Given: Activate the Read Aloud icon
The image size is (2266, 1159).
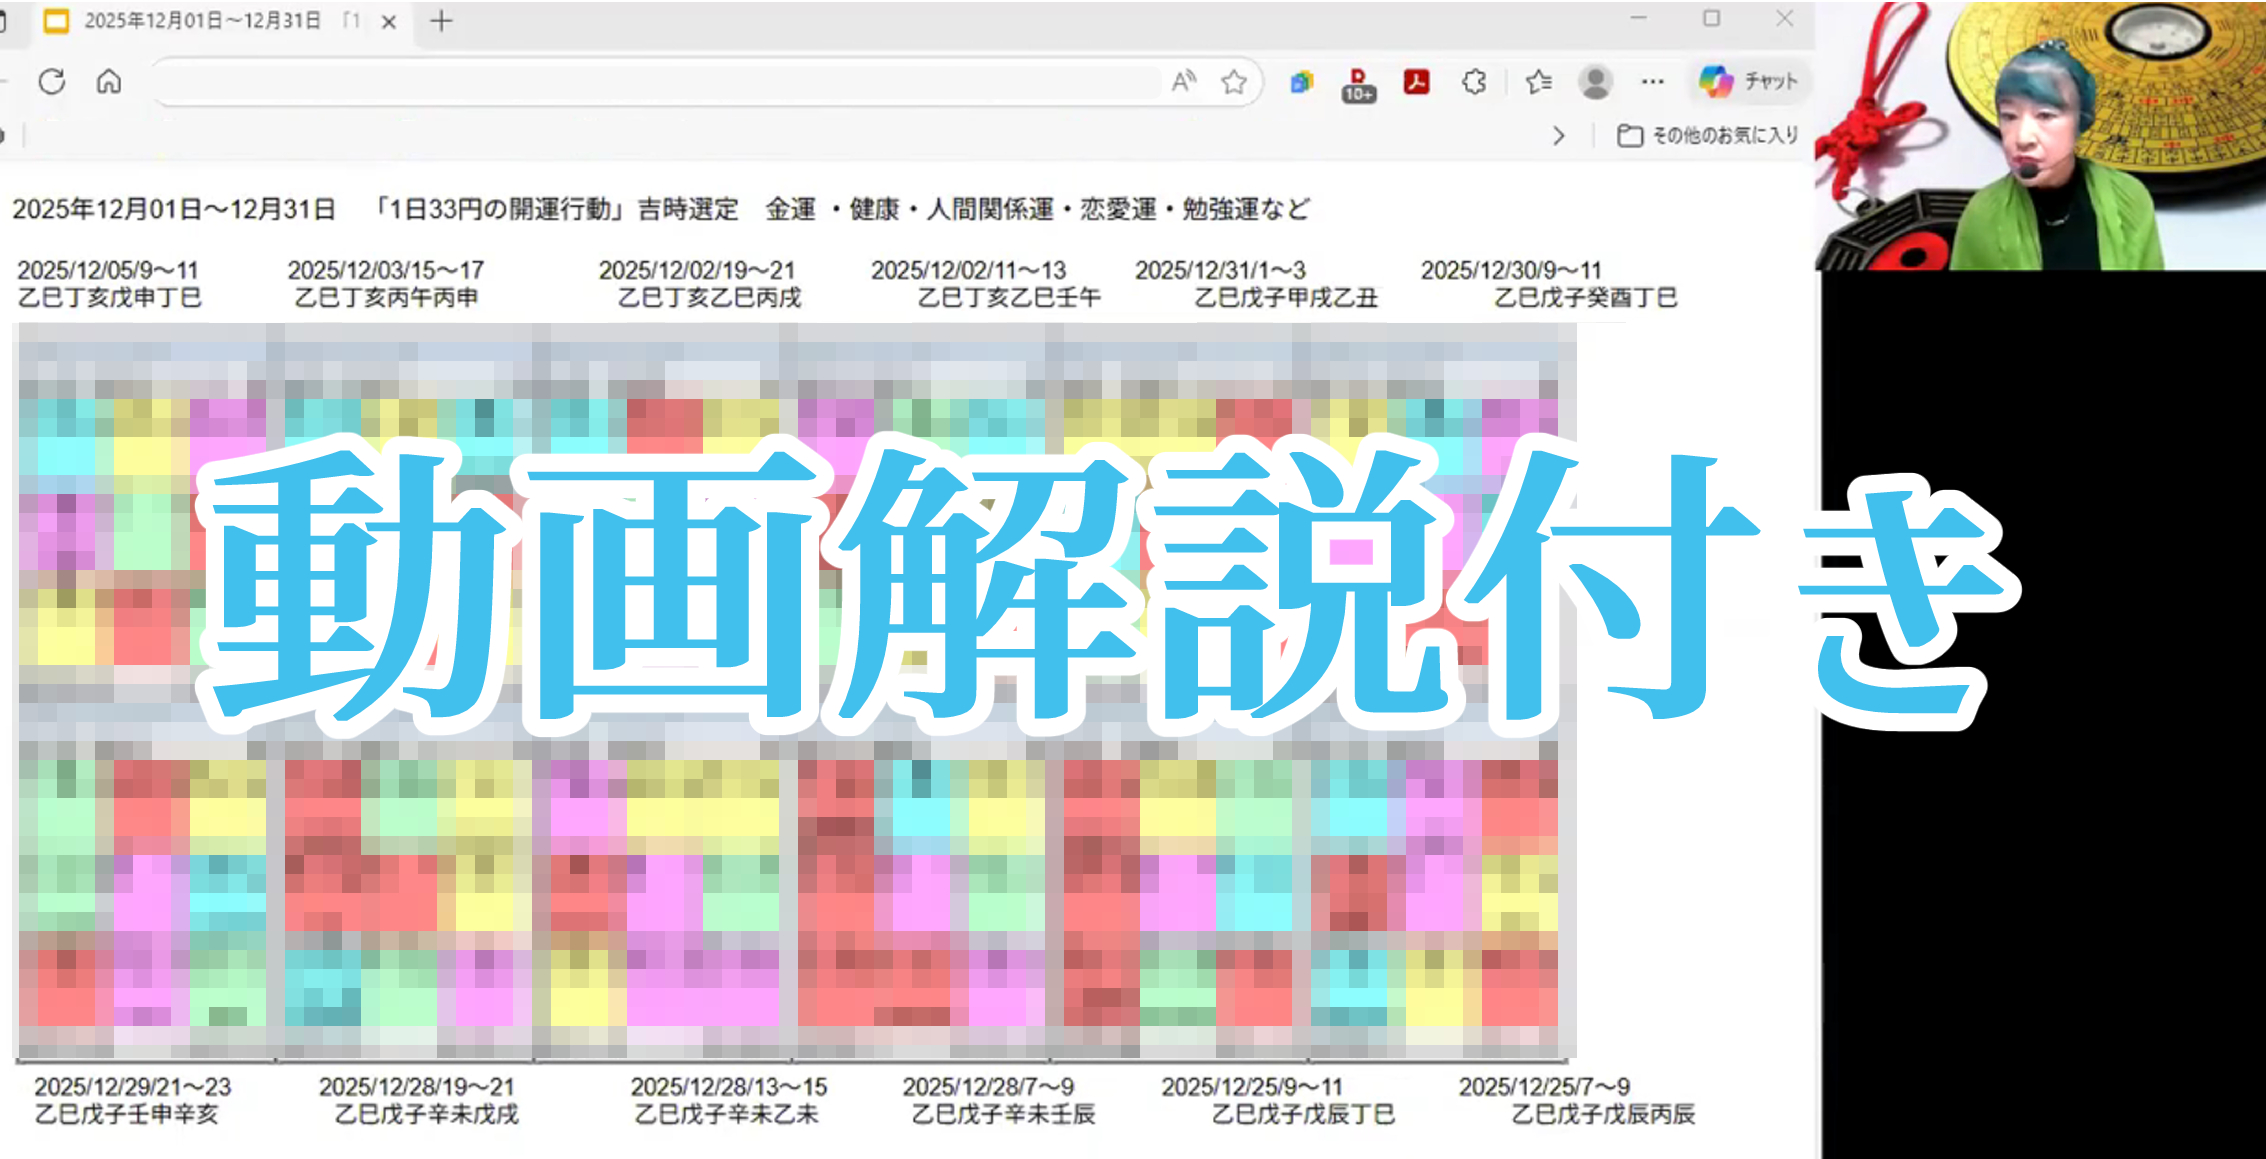Looking at the screenshot, I should coord(1183,82).
